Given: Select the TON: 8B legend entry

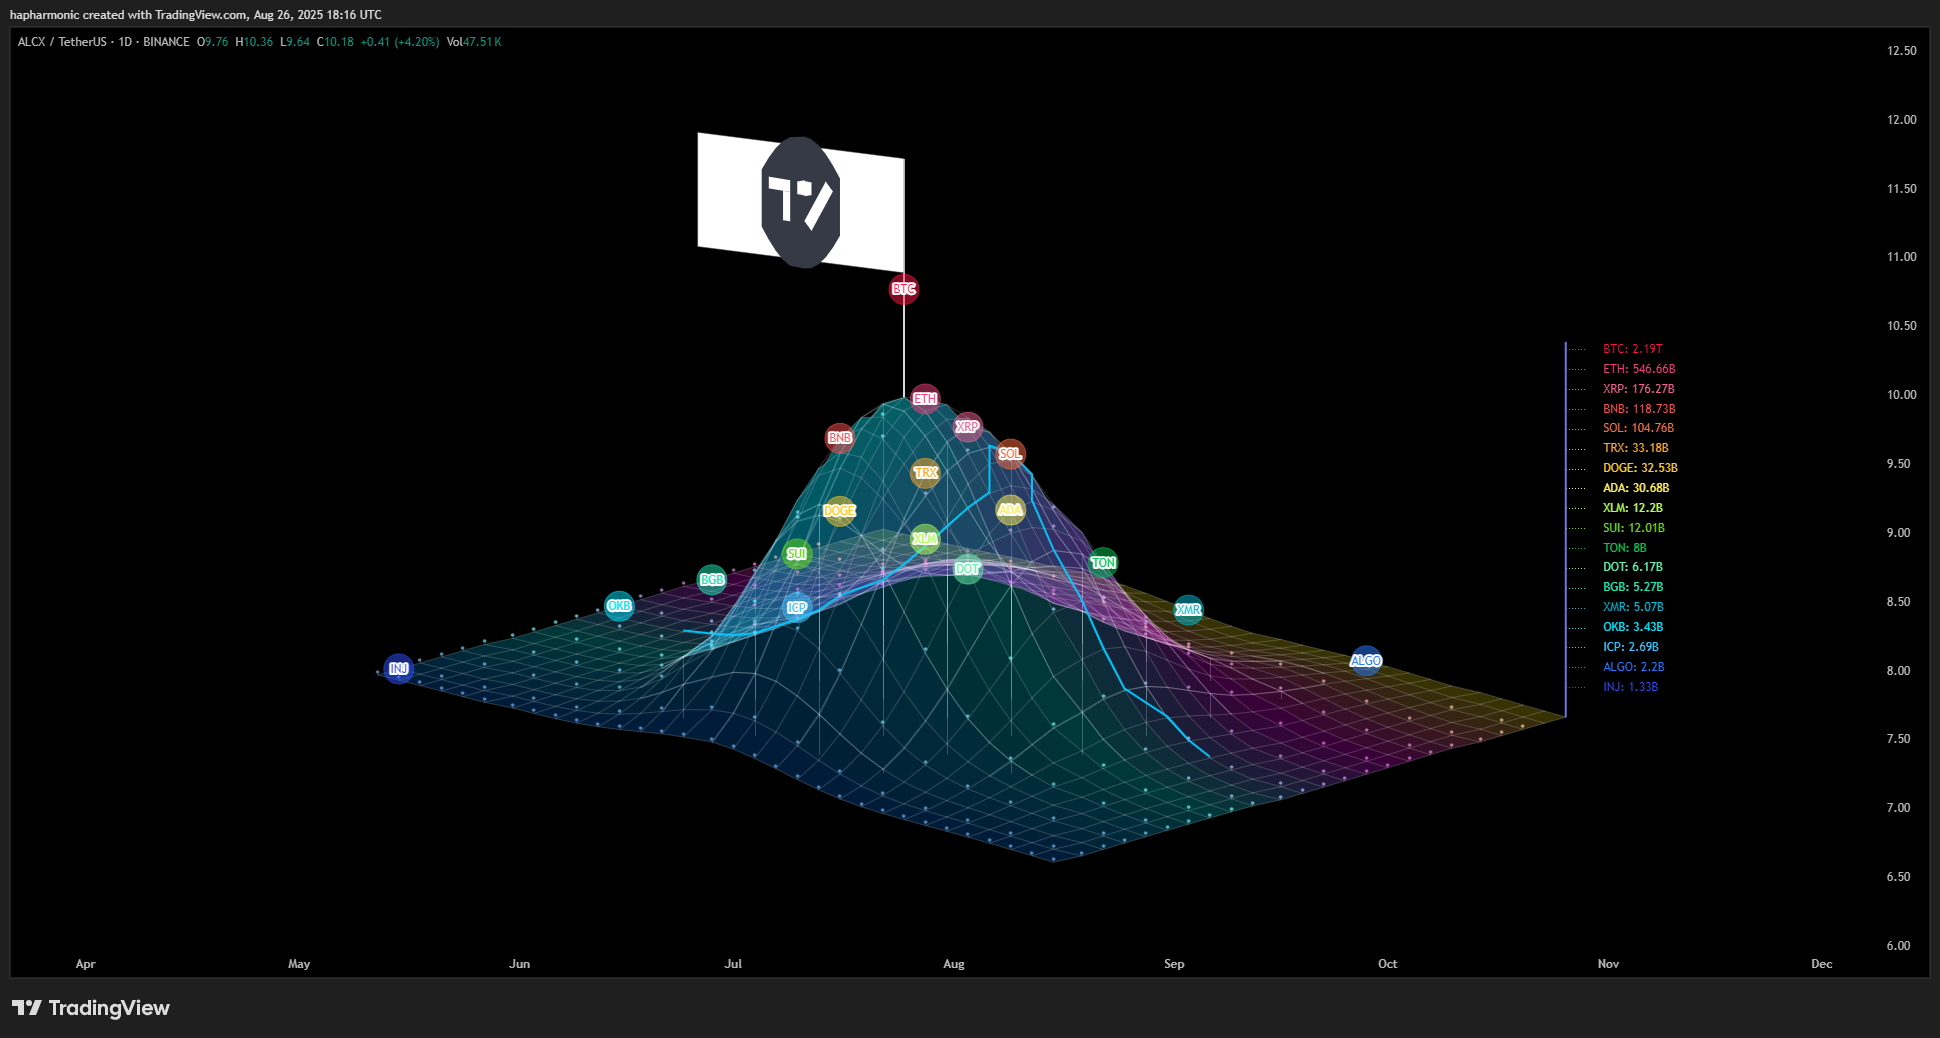Looking at the screenshot, I should 1624,548.
